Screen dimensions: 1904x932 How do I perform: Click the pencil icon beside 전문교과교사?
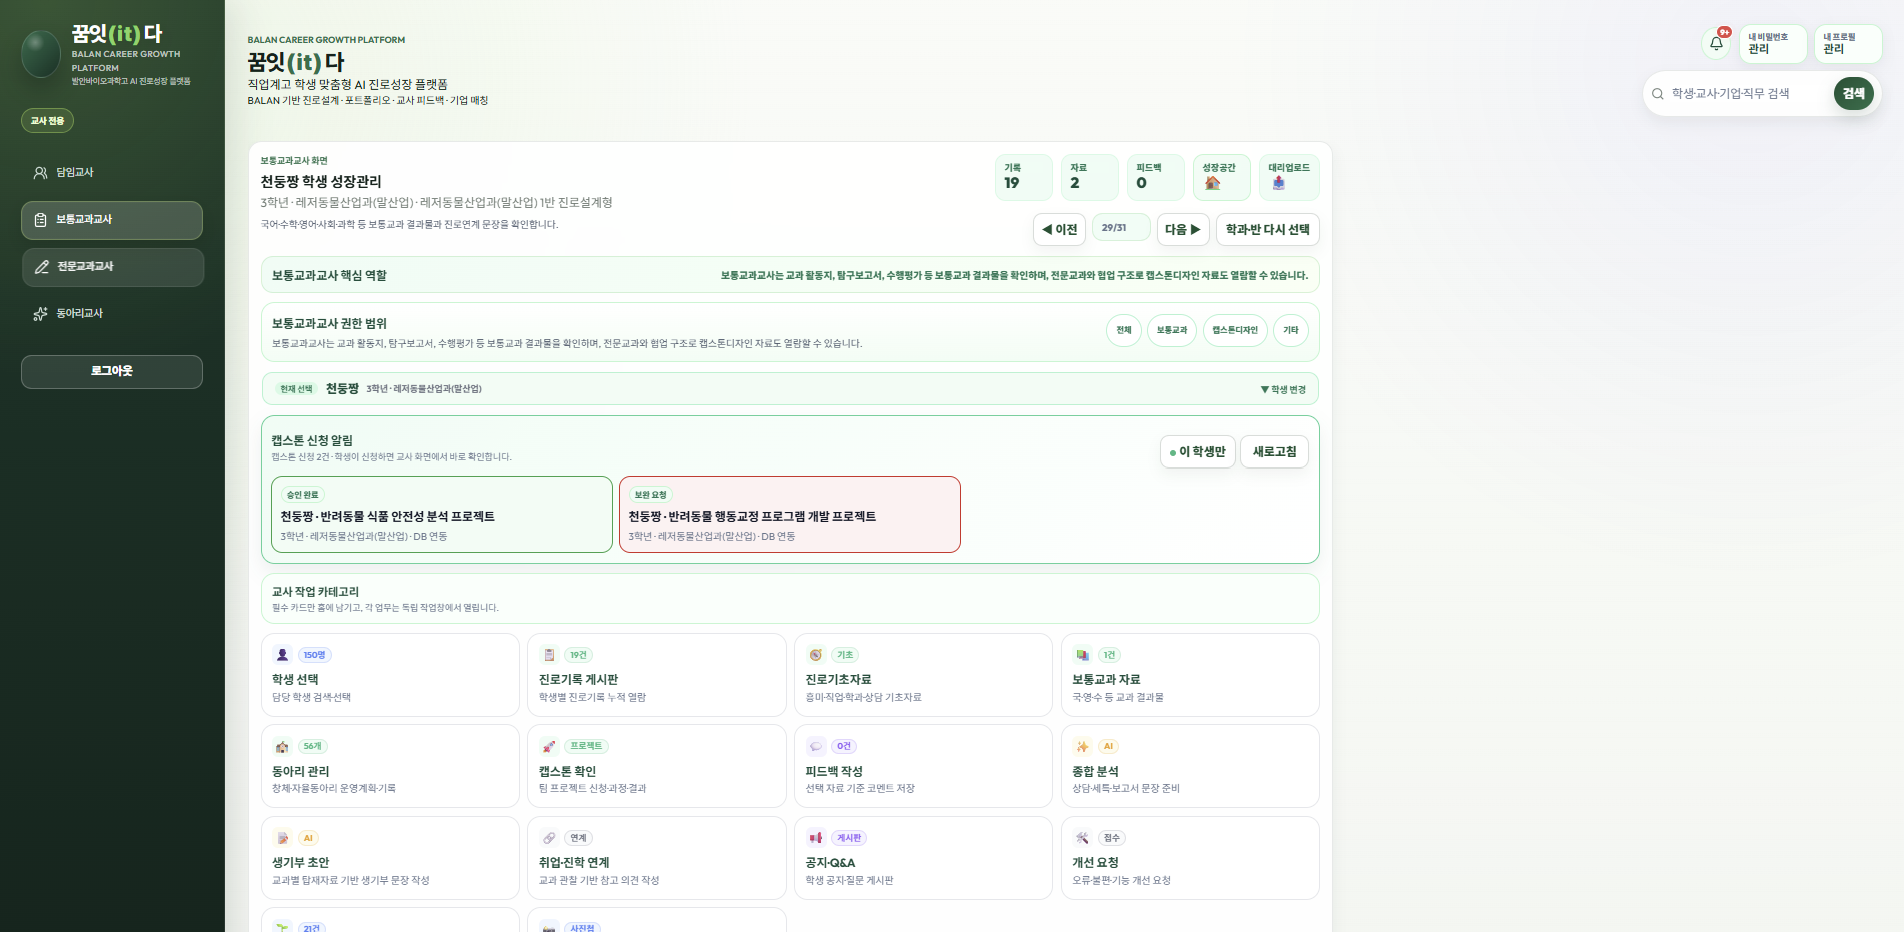click(x=42, y=267)
